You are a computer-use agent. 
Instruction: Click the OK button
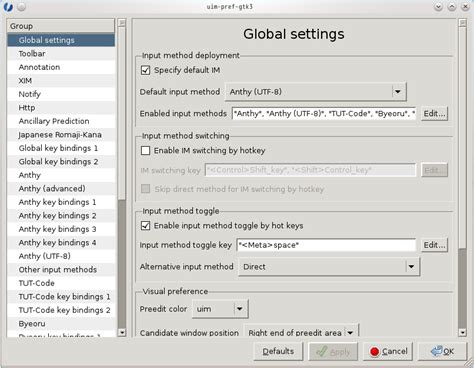443,351
